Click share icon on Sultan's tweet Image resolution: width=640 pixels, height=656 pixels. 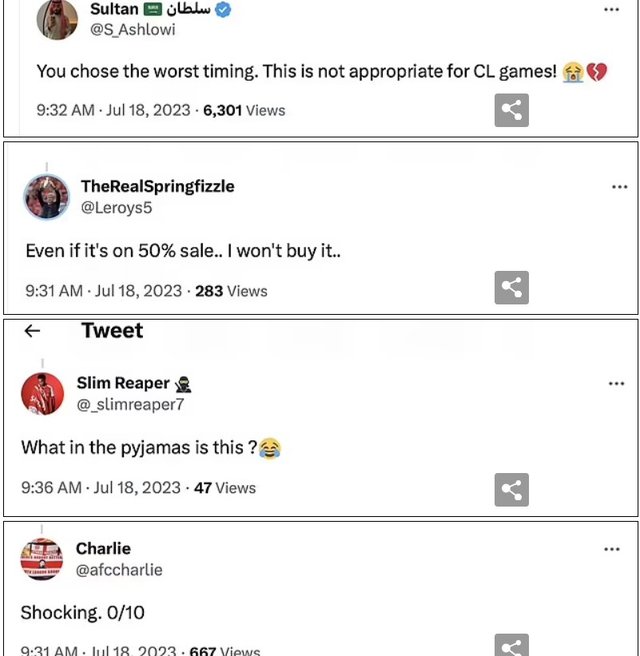511,110
